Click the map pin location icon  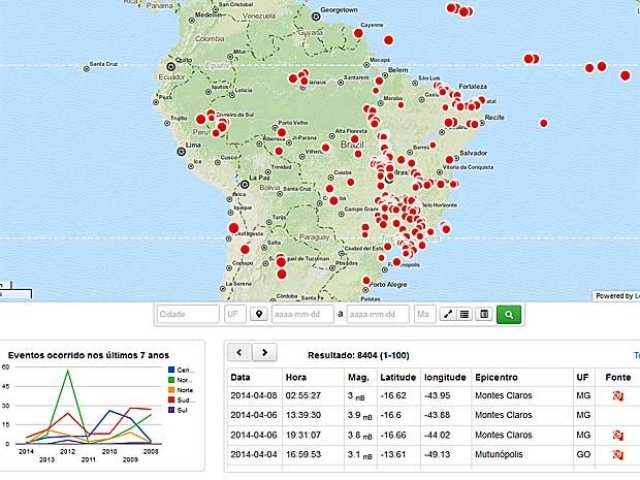coord(259,314)
